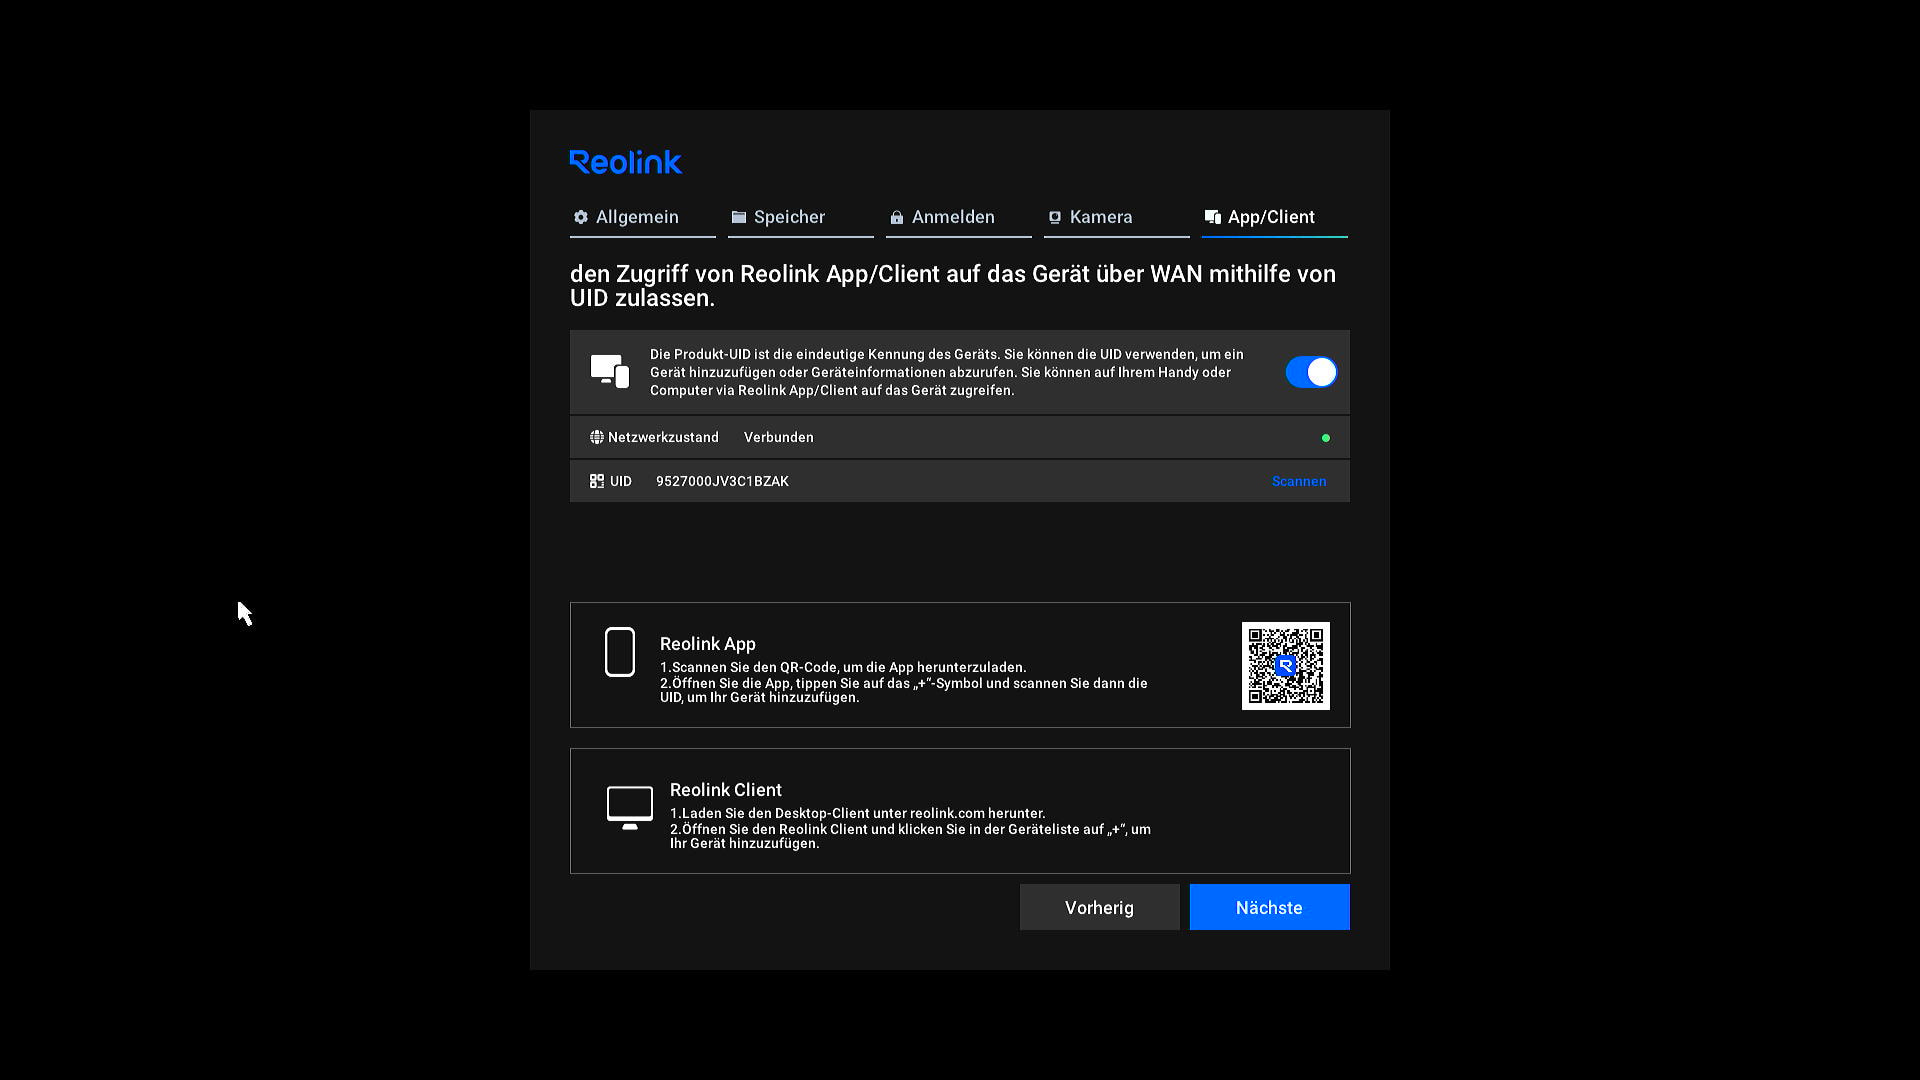
Task: Switch to the Speicher tab
Action: tap(800, 218)
